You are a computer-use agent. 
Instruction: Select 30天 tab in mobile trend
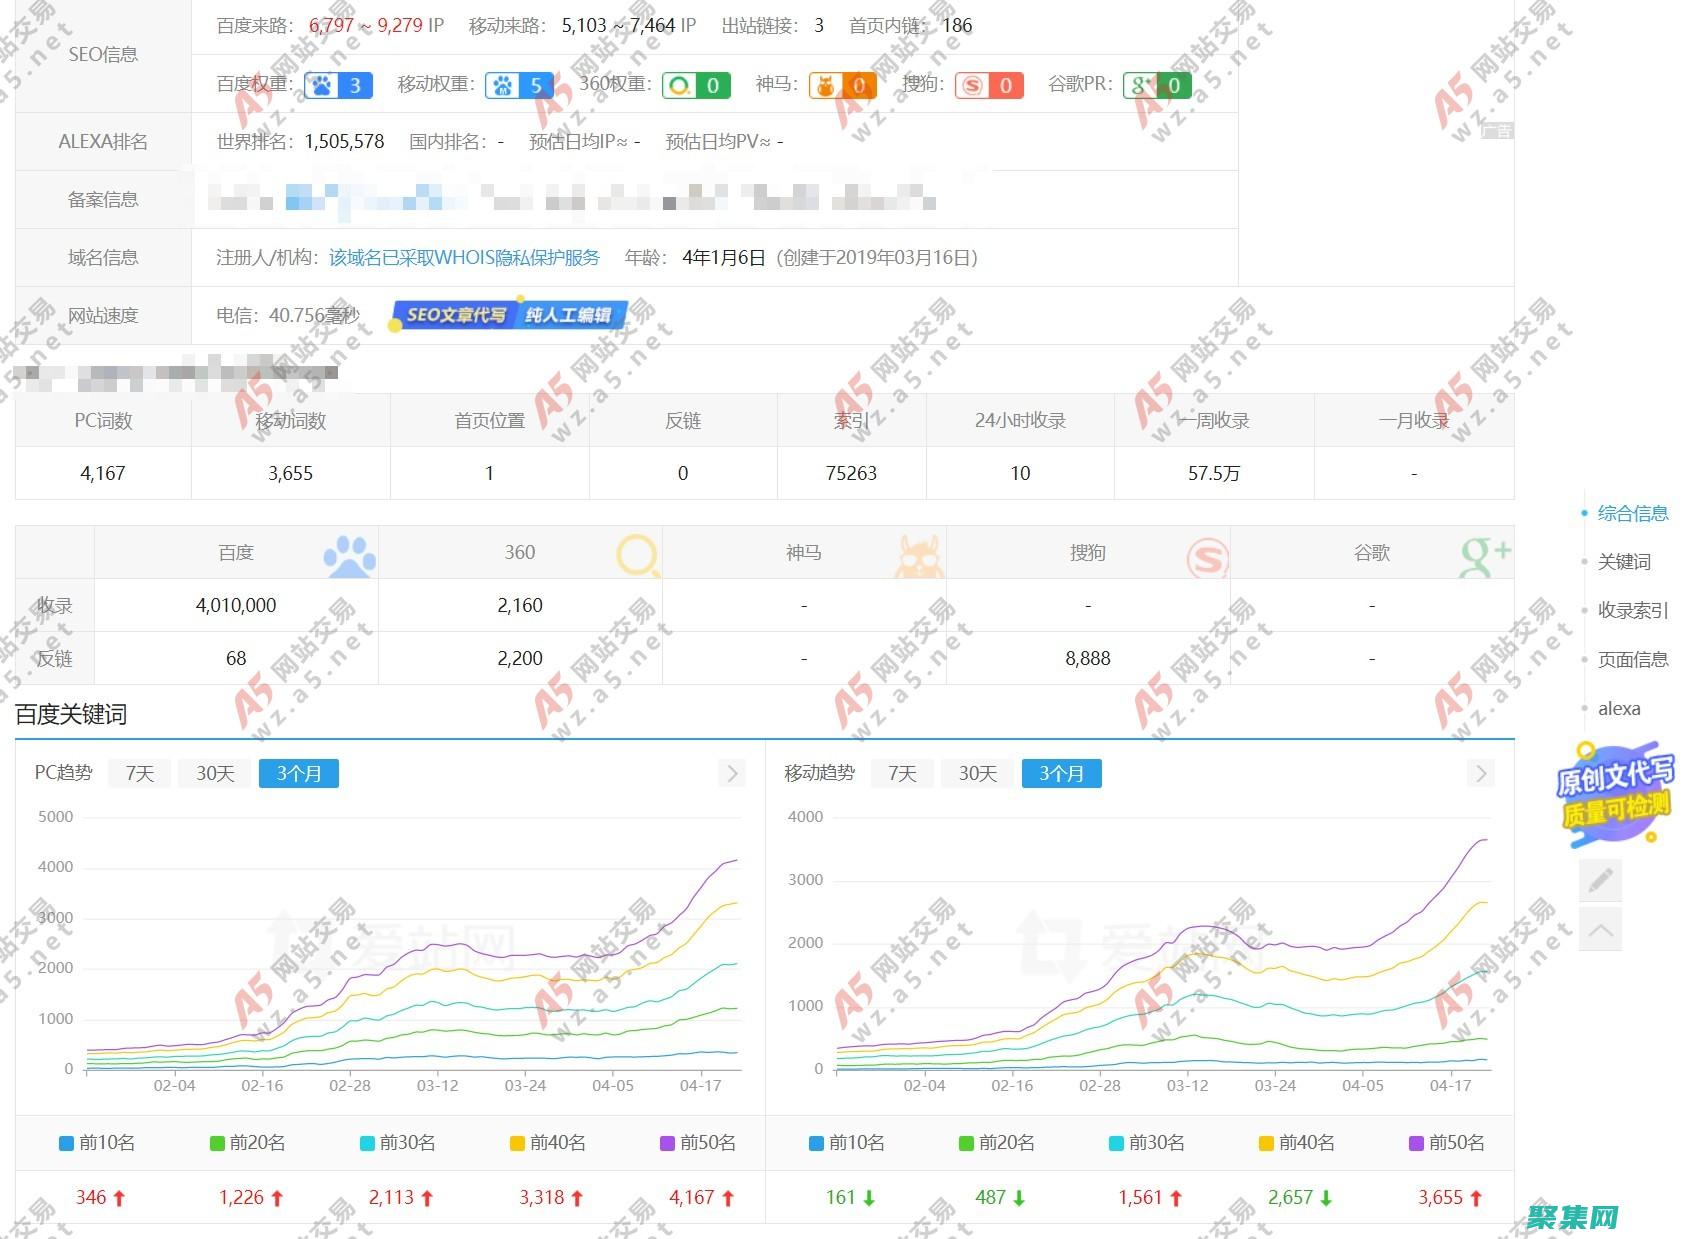point(977,773)
